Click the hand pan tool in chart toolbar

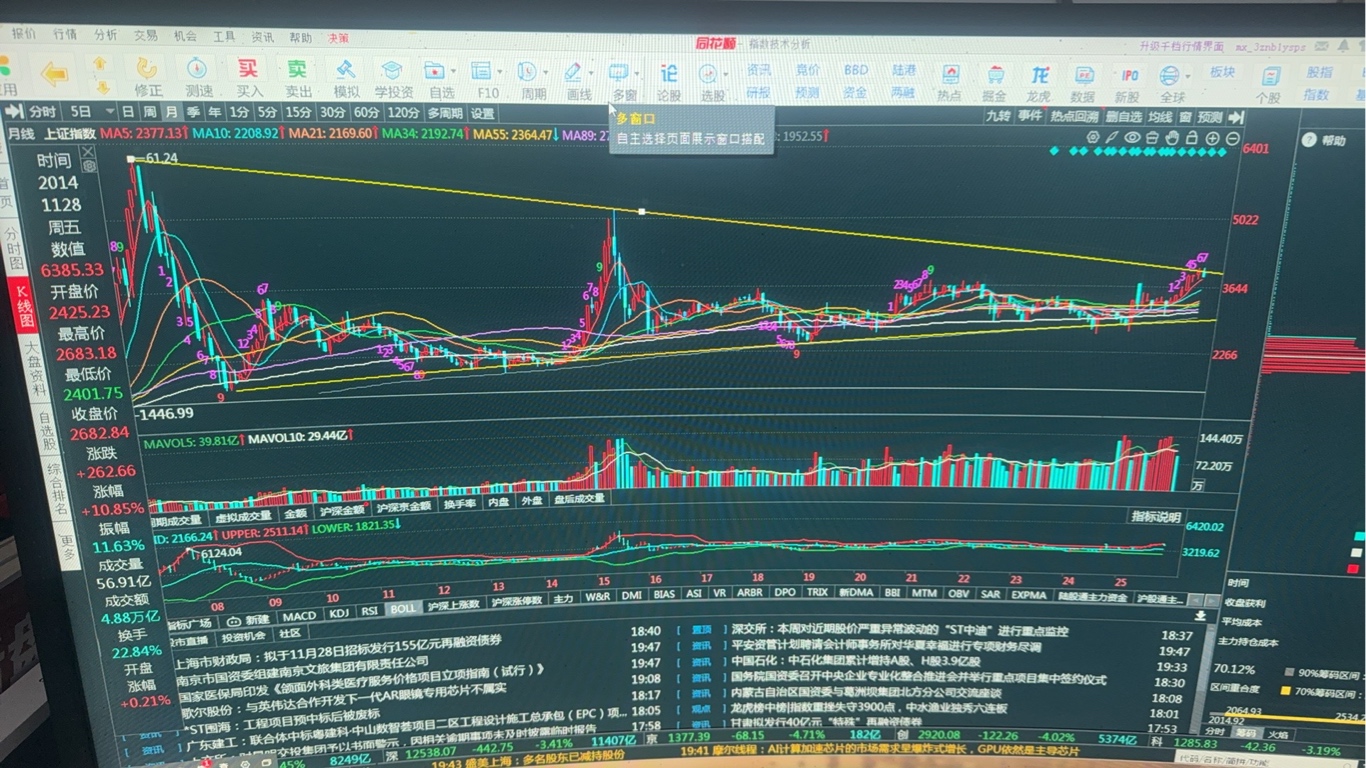click(x=1172, y=138)
